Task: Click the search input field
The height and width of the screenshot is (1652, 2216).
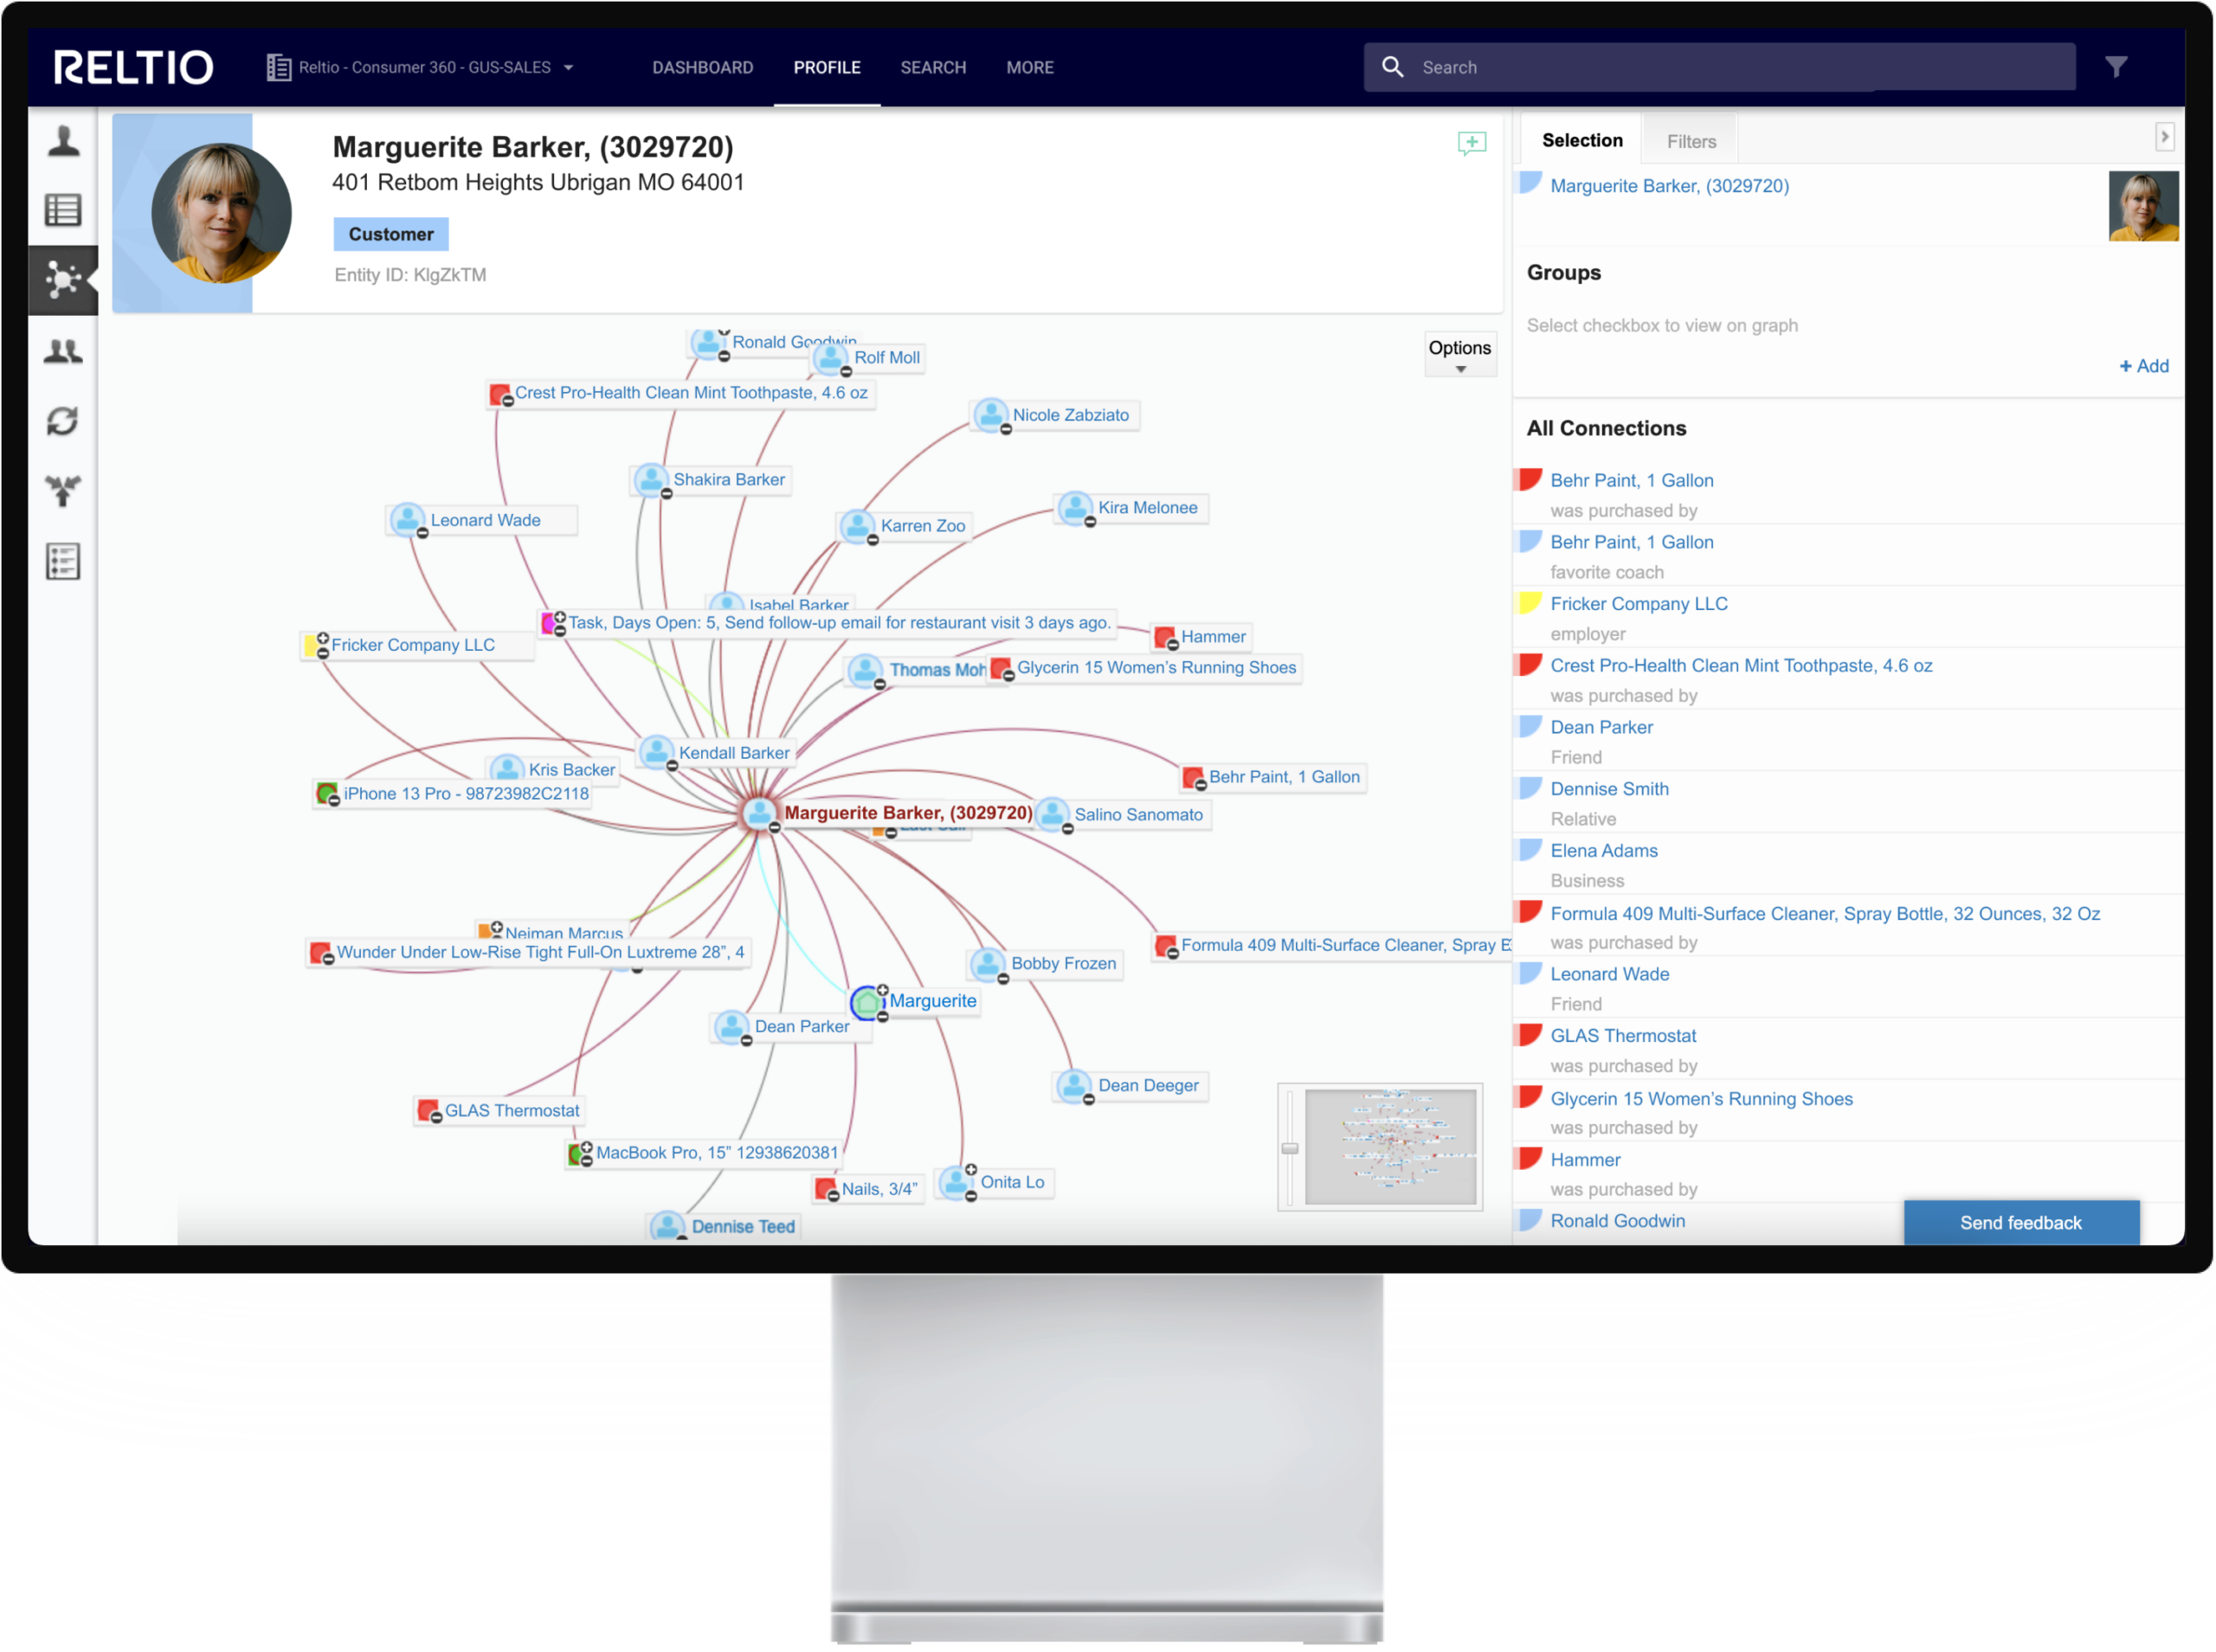Action: click(x=1727, y=66)
